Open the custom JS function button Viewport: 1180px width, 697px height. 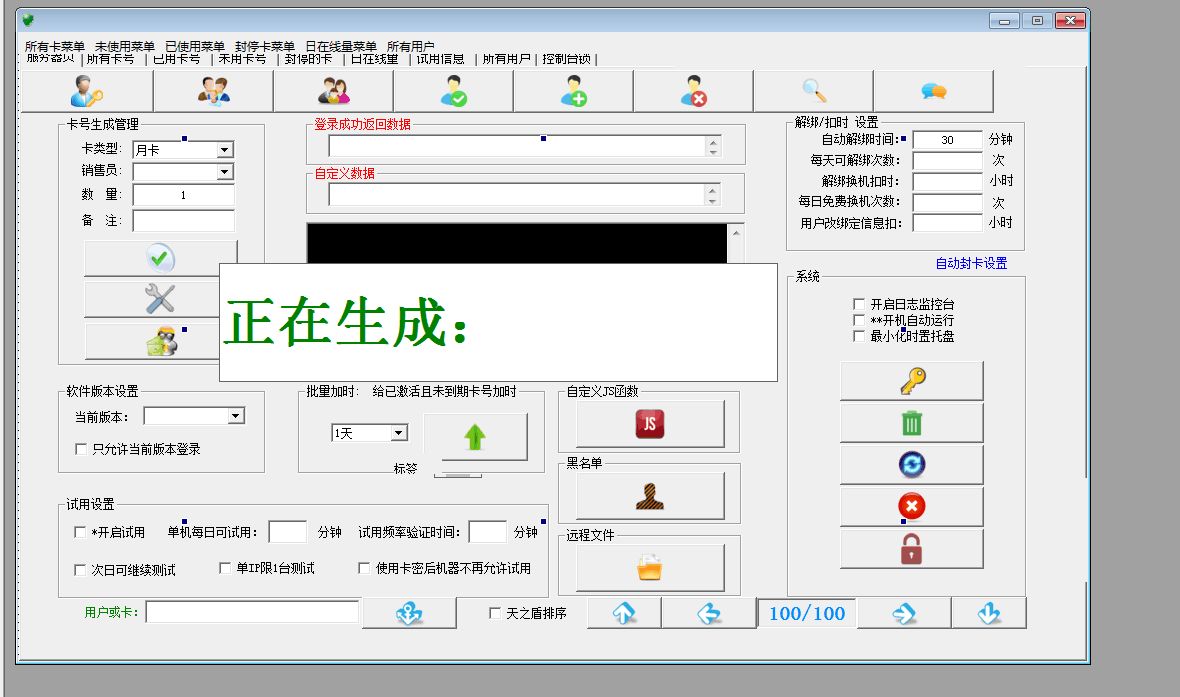(649, 424)
